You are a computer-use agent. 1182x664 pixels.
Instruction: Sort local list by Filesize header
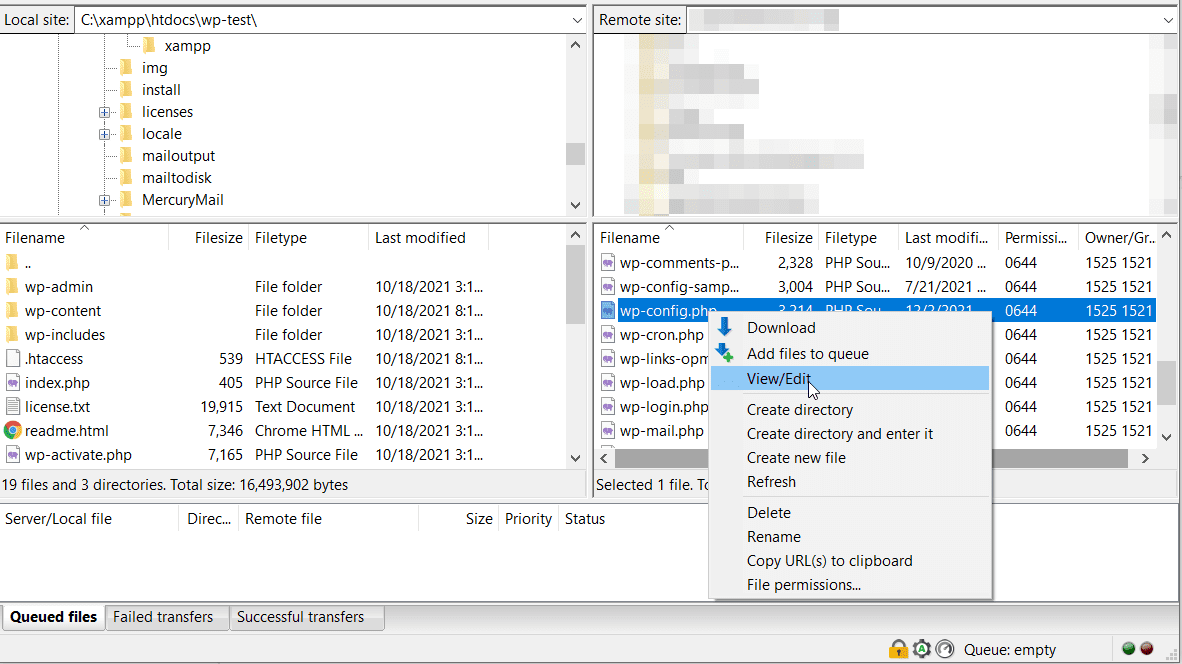coord(208,237)
